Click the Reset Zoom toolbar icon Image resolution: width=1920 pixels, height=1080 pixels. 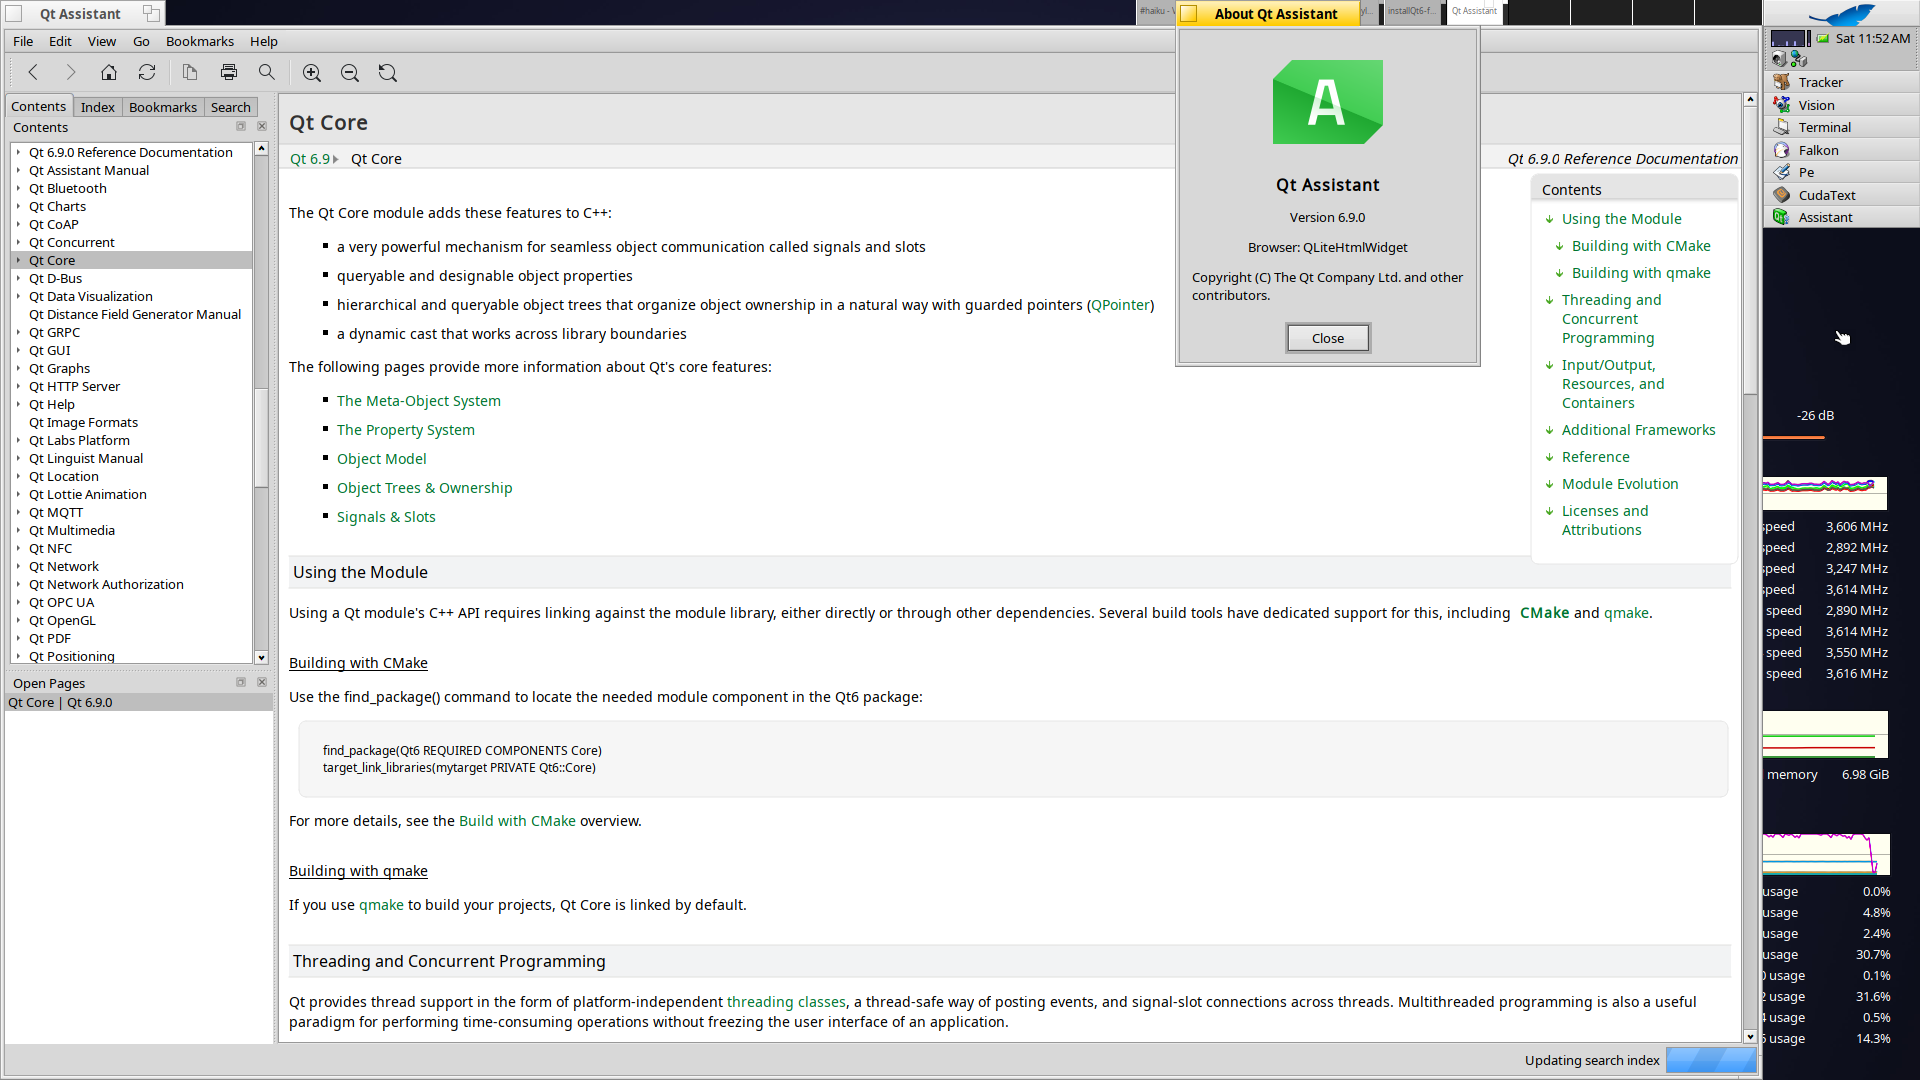point(388,72)
